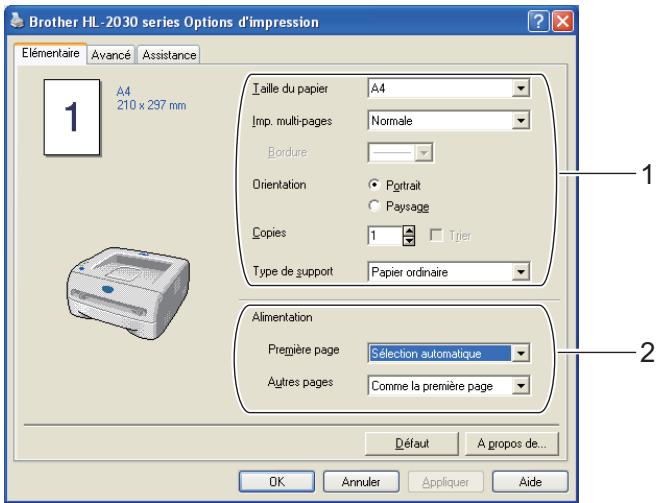This screenshot has height=503, width=659.
Task: Open the disabled Bordure dropdown
Action: pos(401,152)
